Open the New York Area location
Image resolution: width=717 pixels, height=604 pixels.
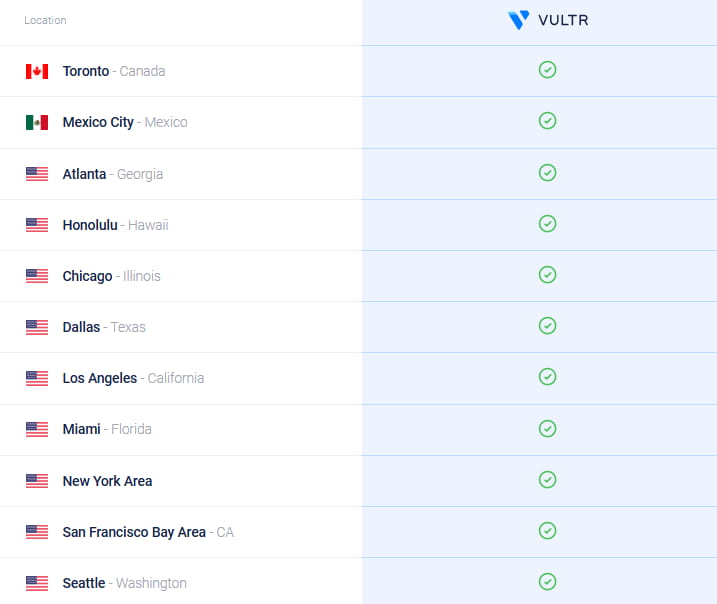[x=107, y=481]
